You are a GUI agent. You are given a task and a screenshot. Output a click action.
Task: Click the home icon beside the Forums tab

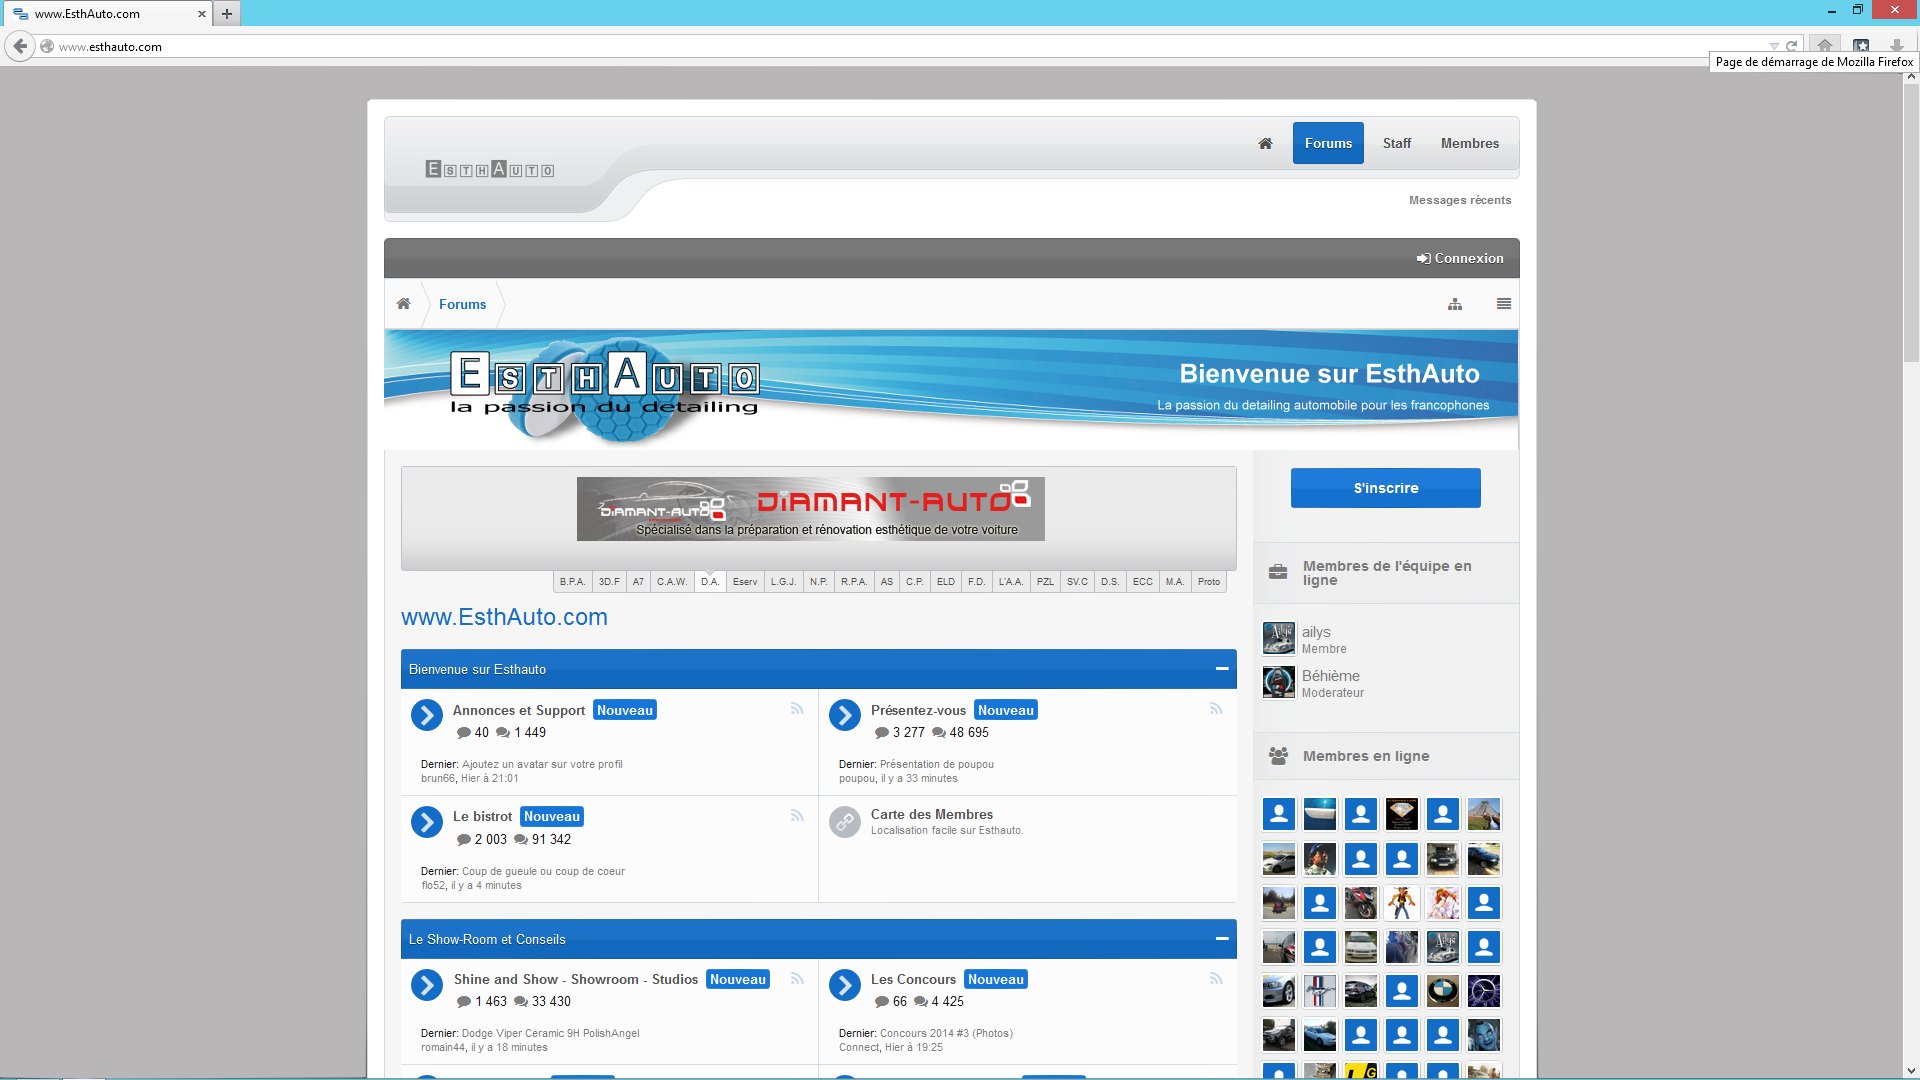click(1265, 143)
